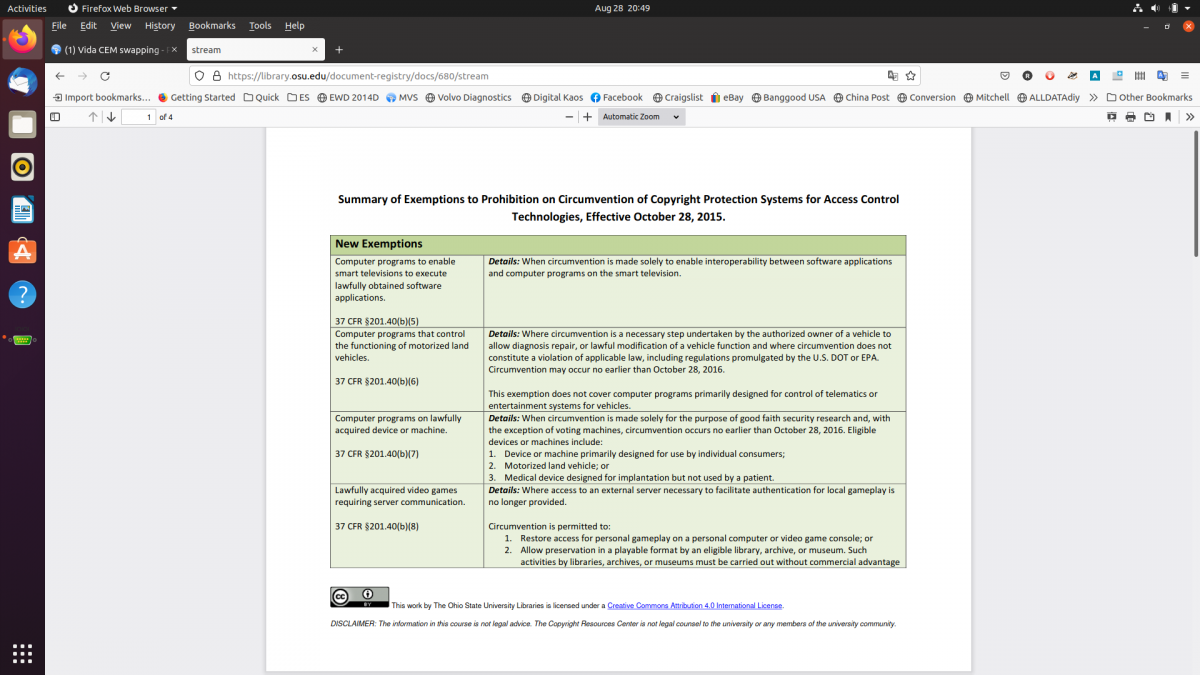Save the page to Pocket
The width and height of the screenshot is (1200, 675).
click(1004, 75)
